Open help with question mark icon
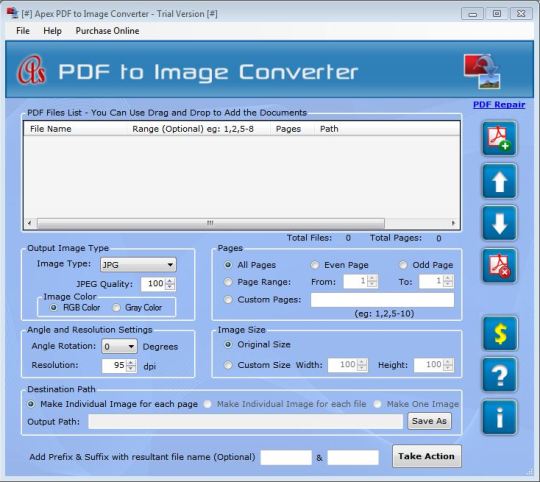 coord(500,375)
